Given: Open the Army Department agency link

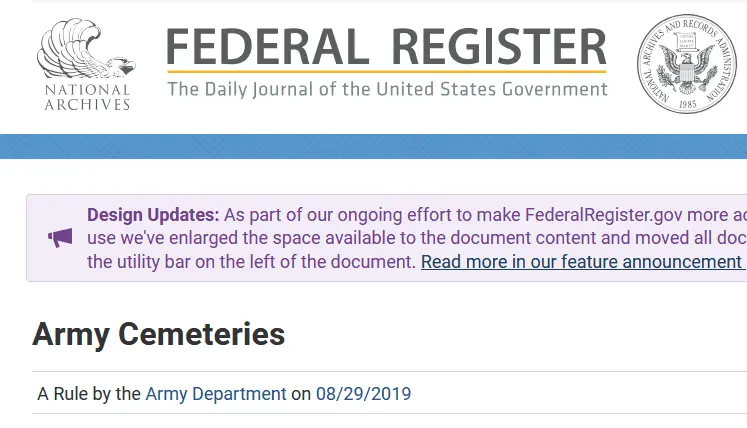Looking at the screenshot, I should [216, 394].
